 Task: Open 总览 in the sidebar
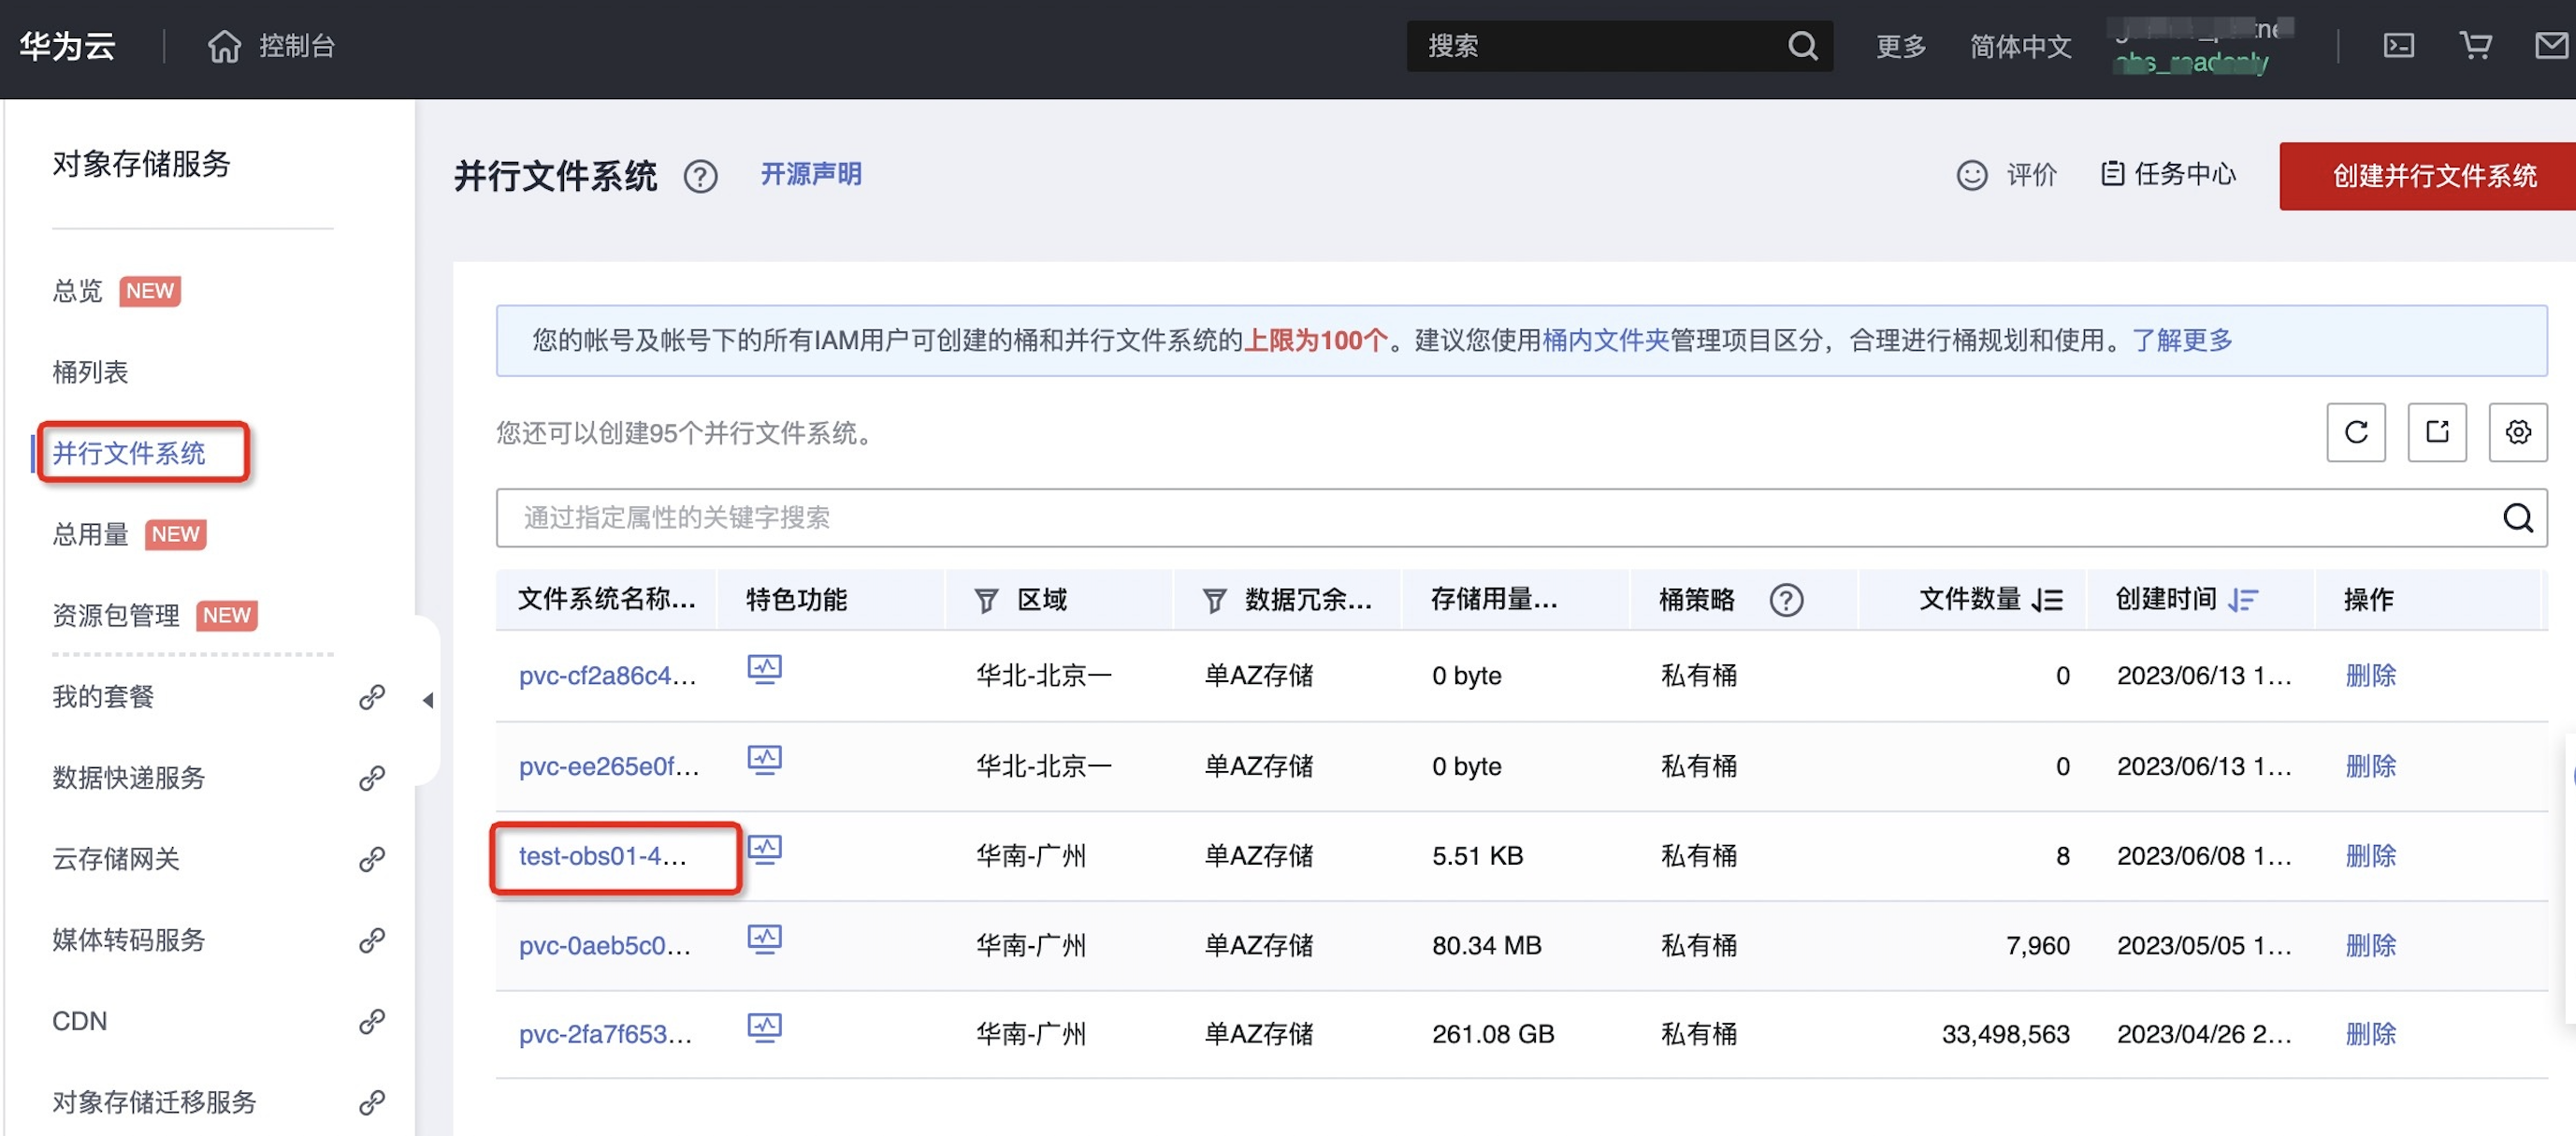click(77, 291)
